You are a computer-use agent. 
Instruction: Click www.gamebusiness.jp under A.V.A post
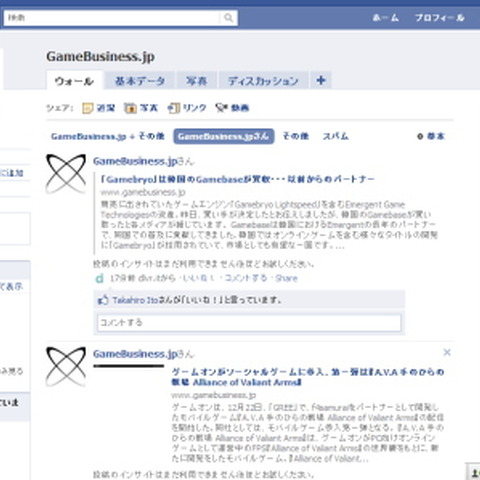214,395
